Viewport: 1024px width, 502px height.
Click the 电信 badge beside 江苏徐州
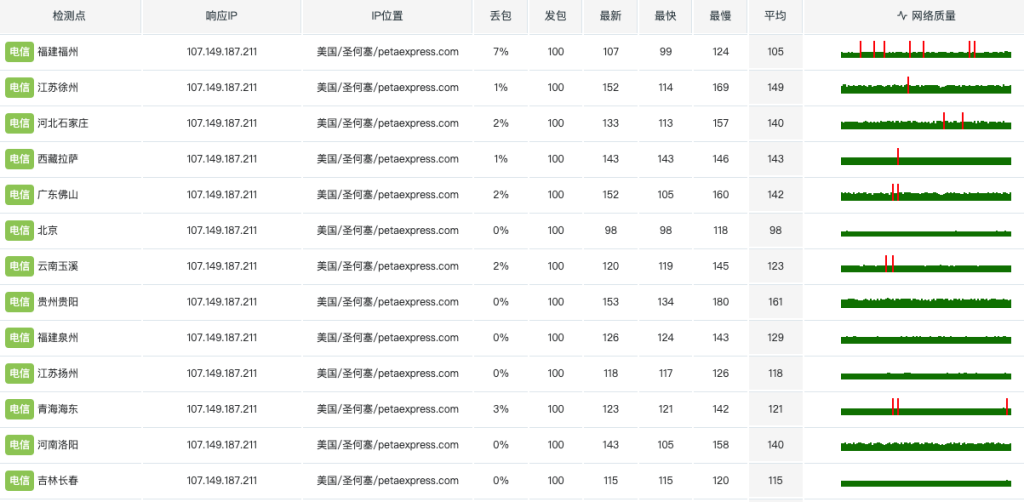pos(19,88)
